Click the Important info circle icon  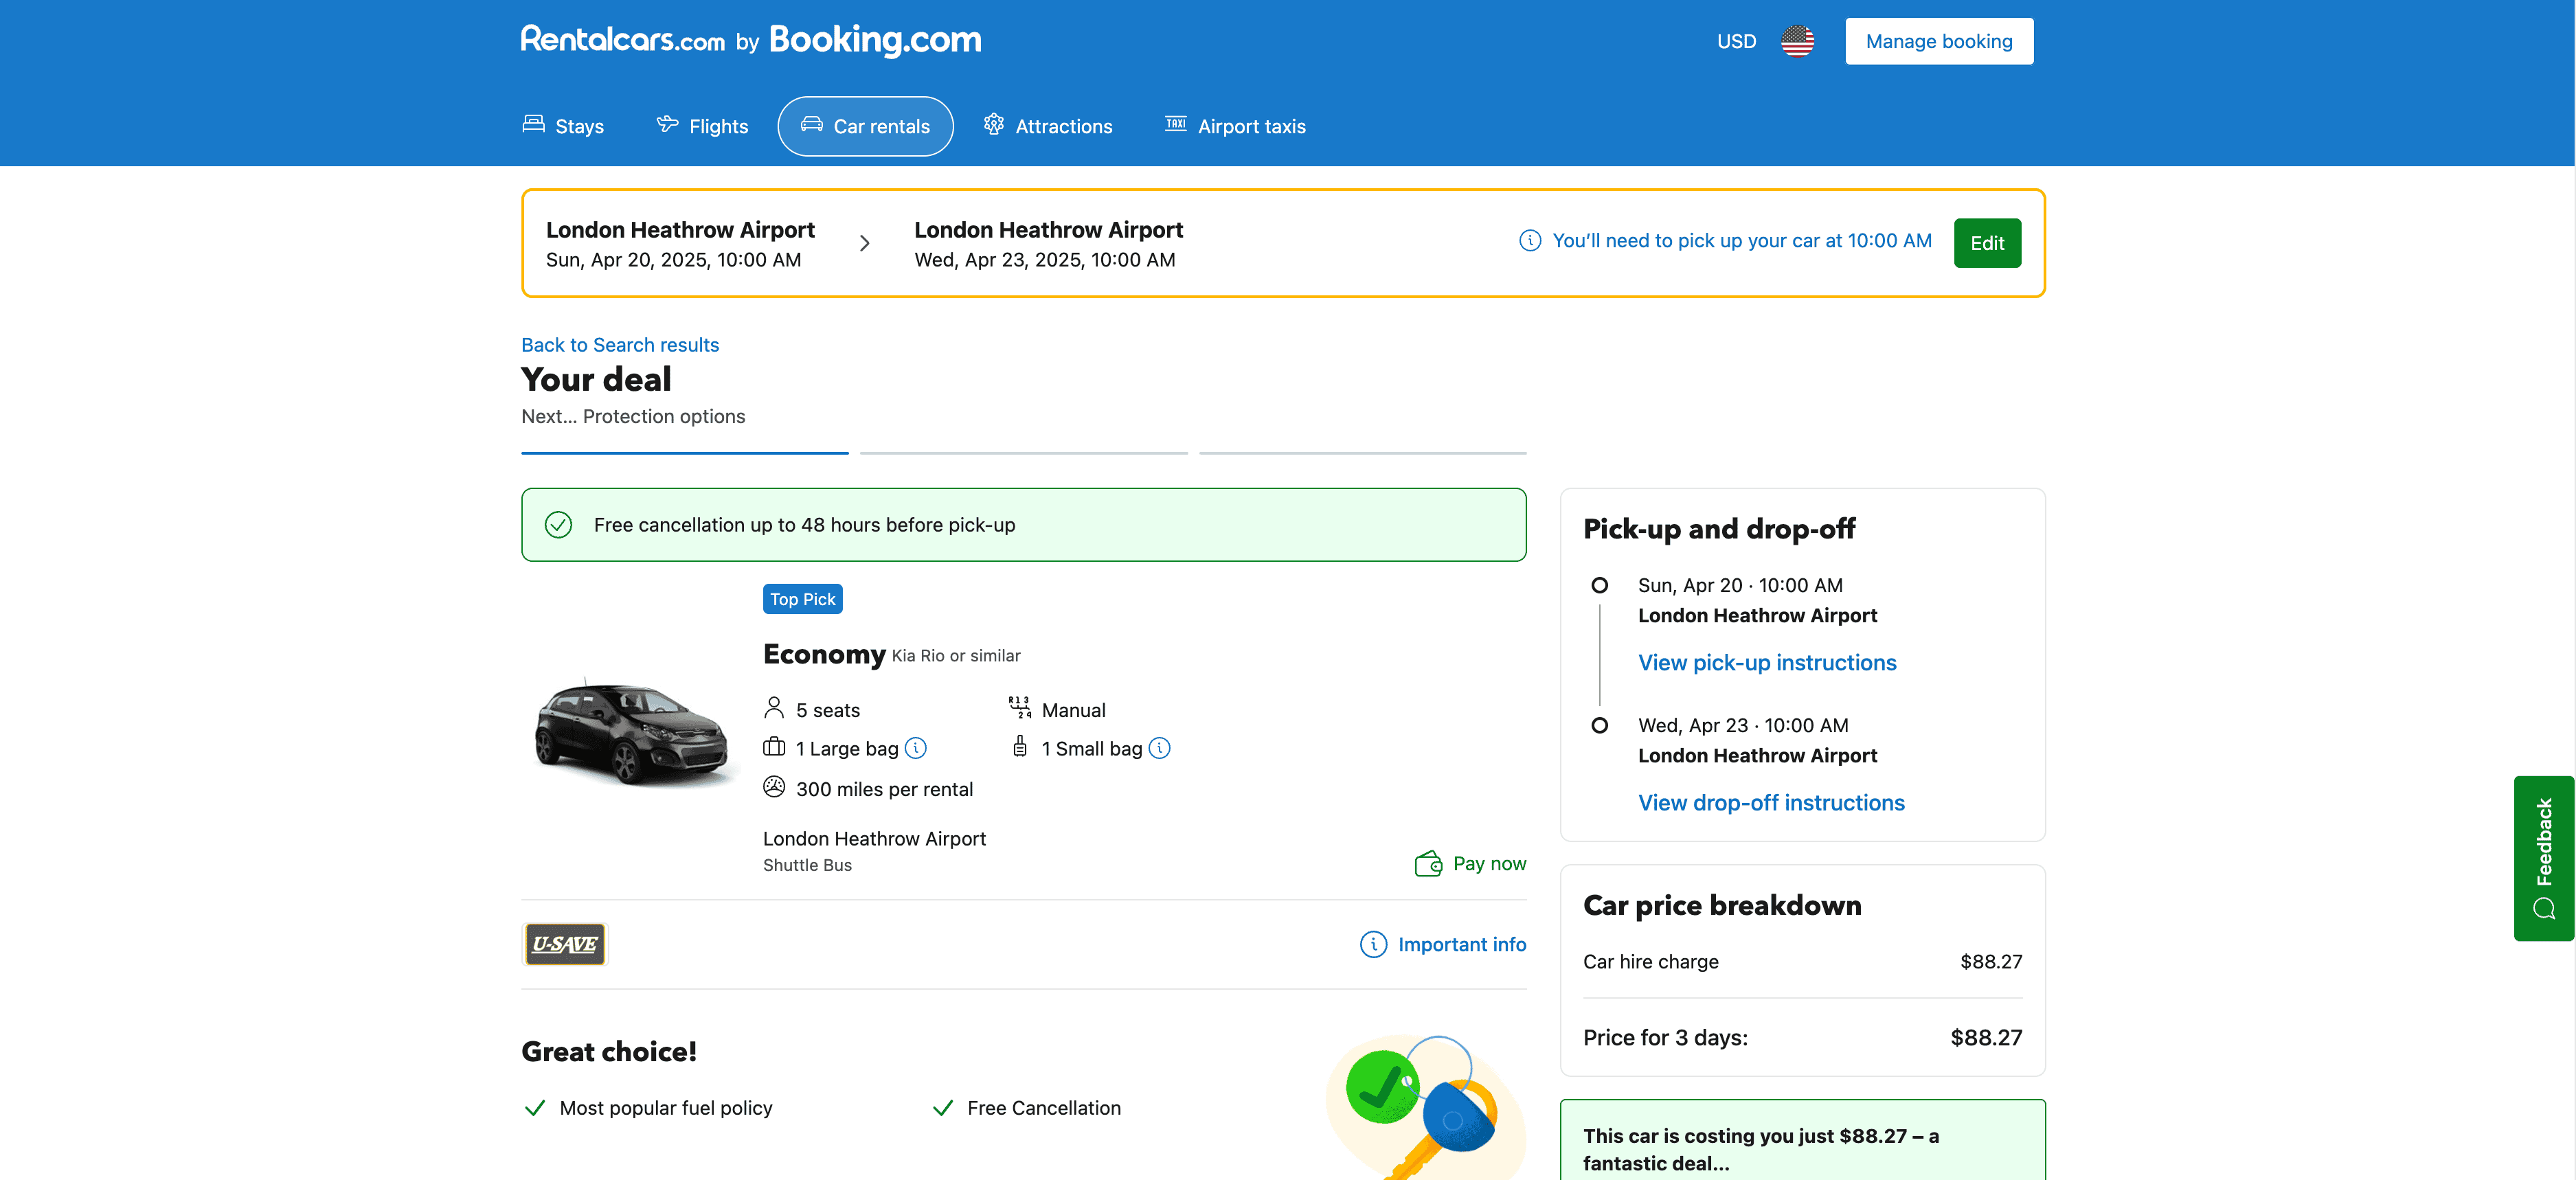pyautogui.click(x=1373, y=944)
